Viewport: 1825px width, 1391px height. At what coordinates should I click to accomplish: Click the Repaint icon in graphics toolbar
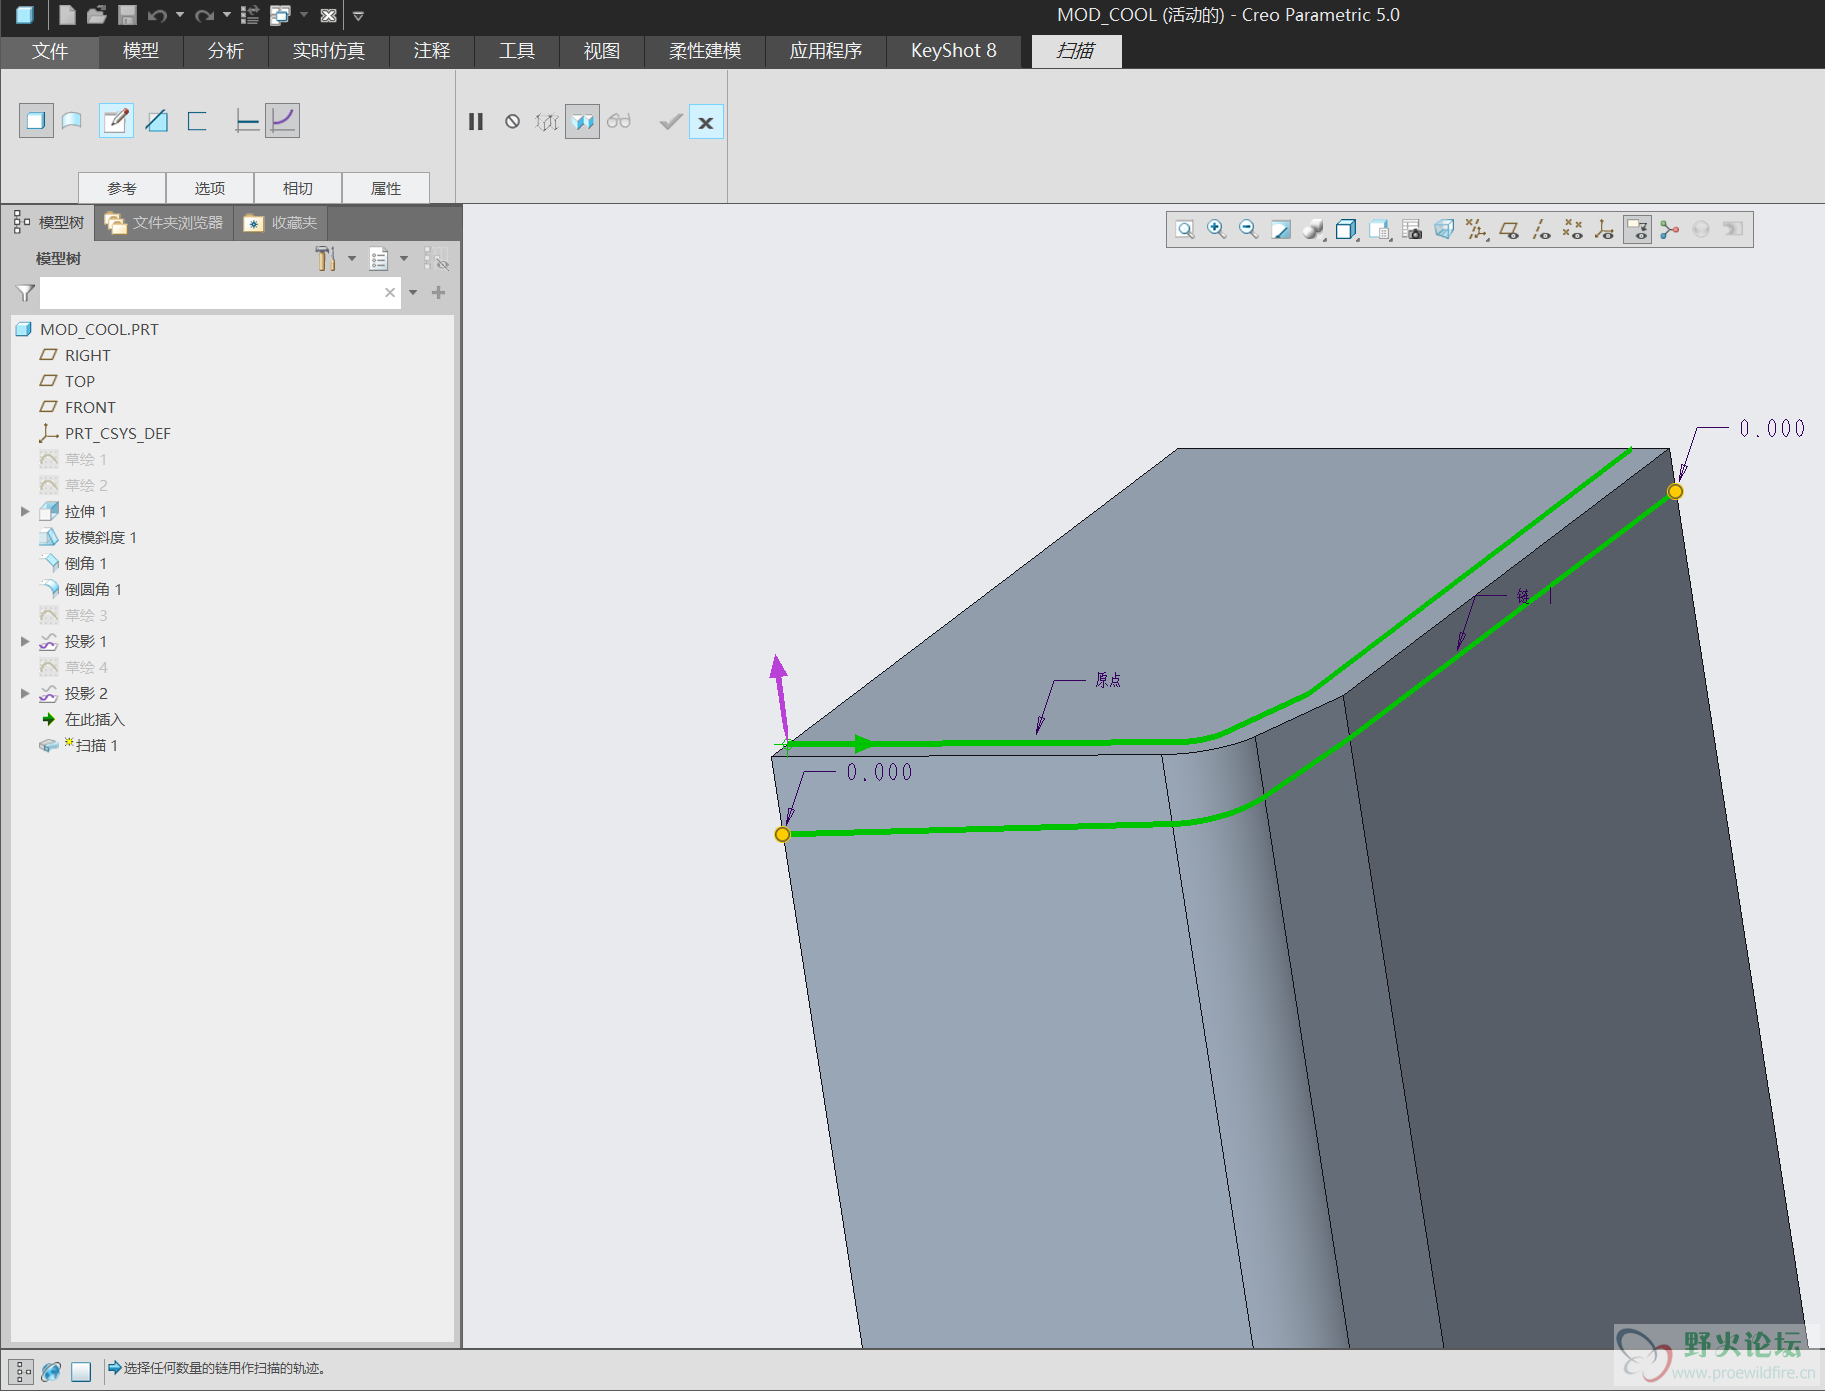[x=1281, y=230]
